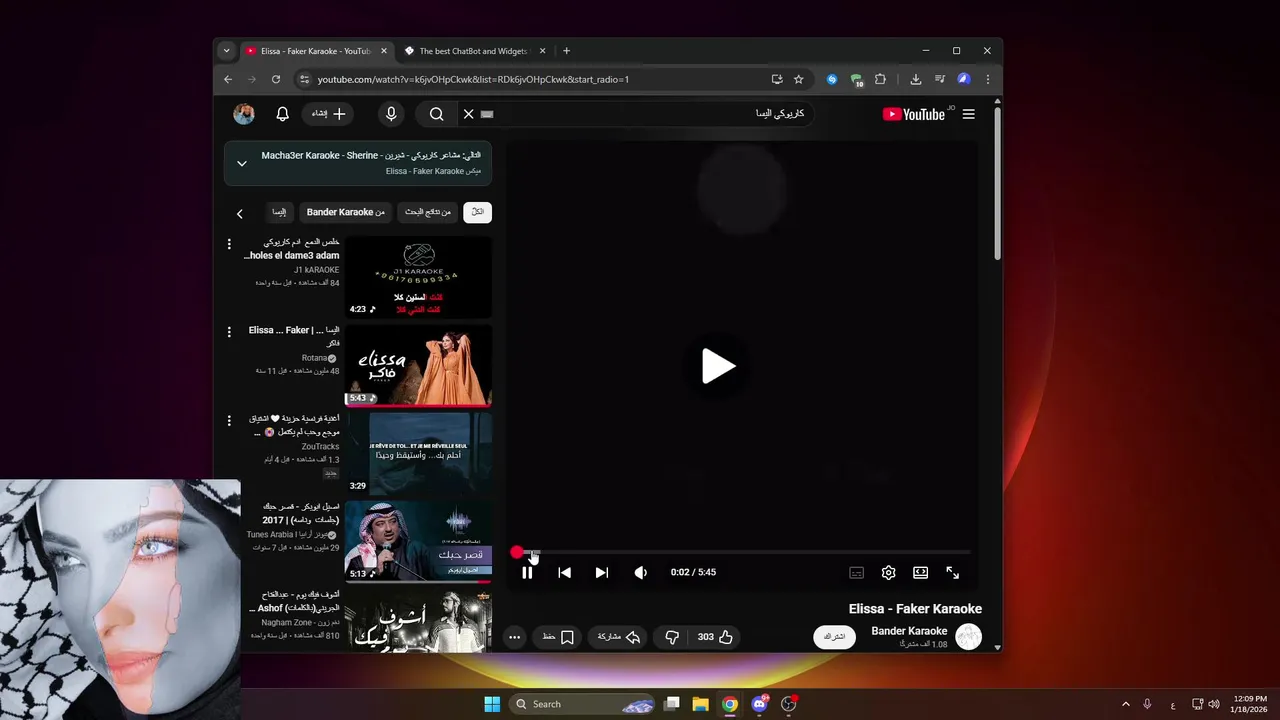Open options menu for ZouTracks video
1280x720 pixels.
229,421
